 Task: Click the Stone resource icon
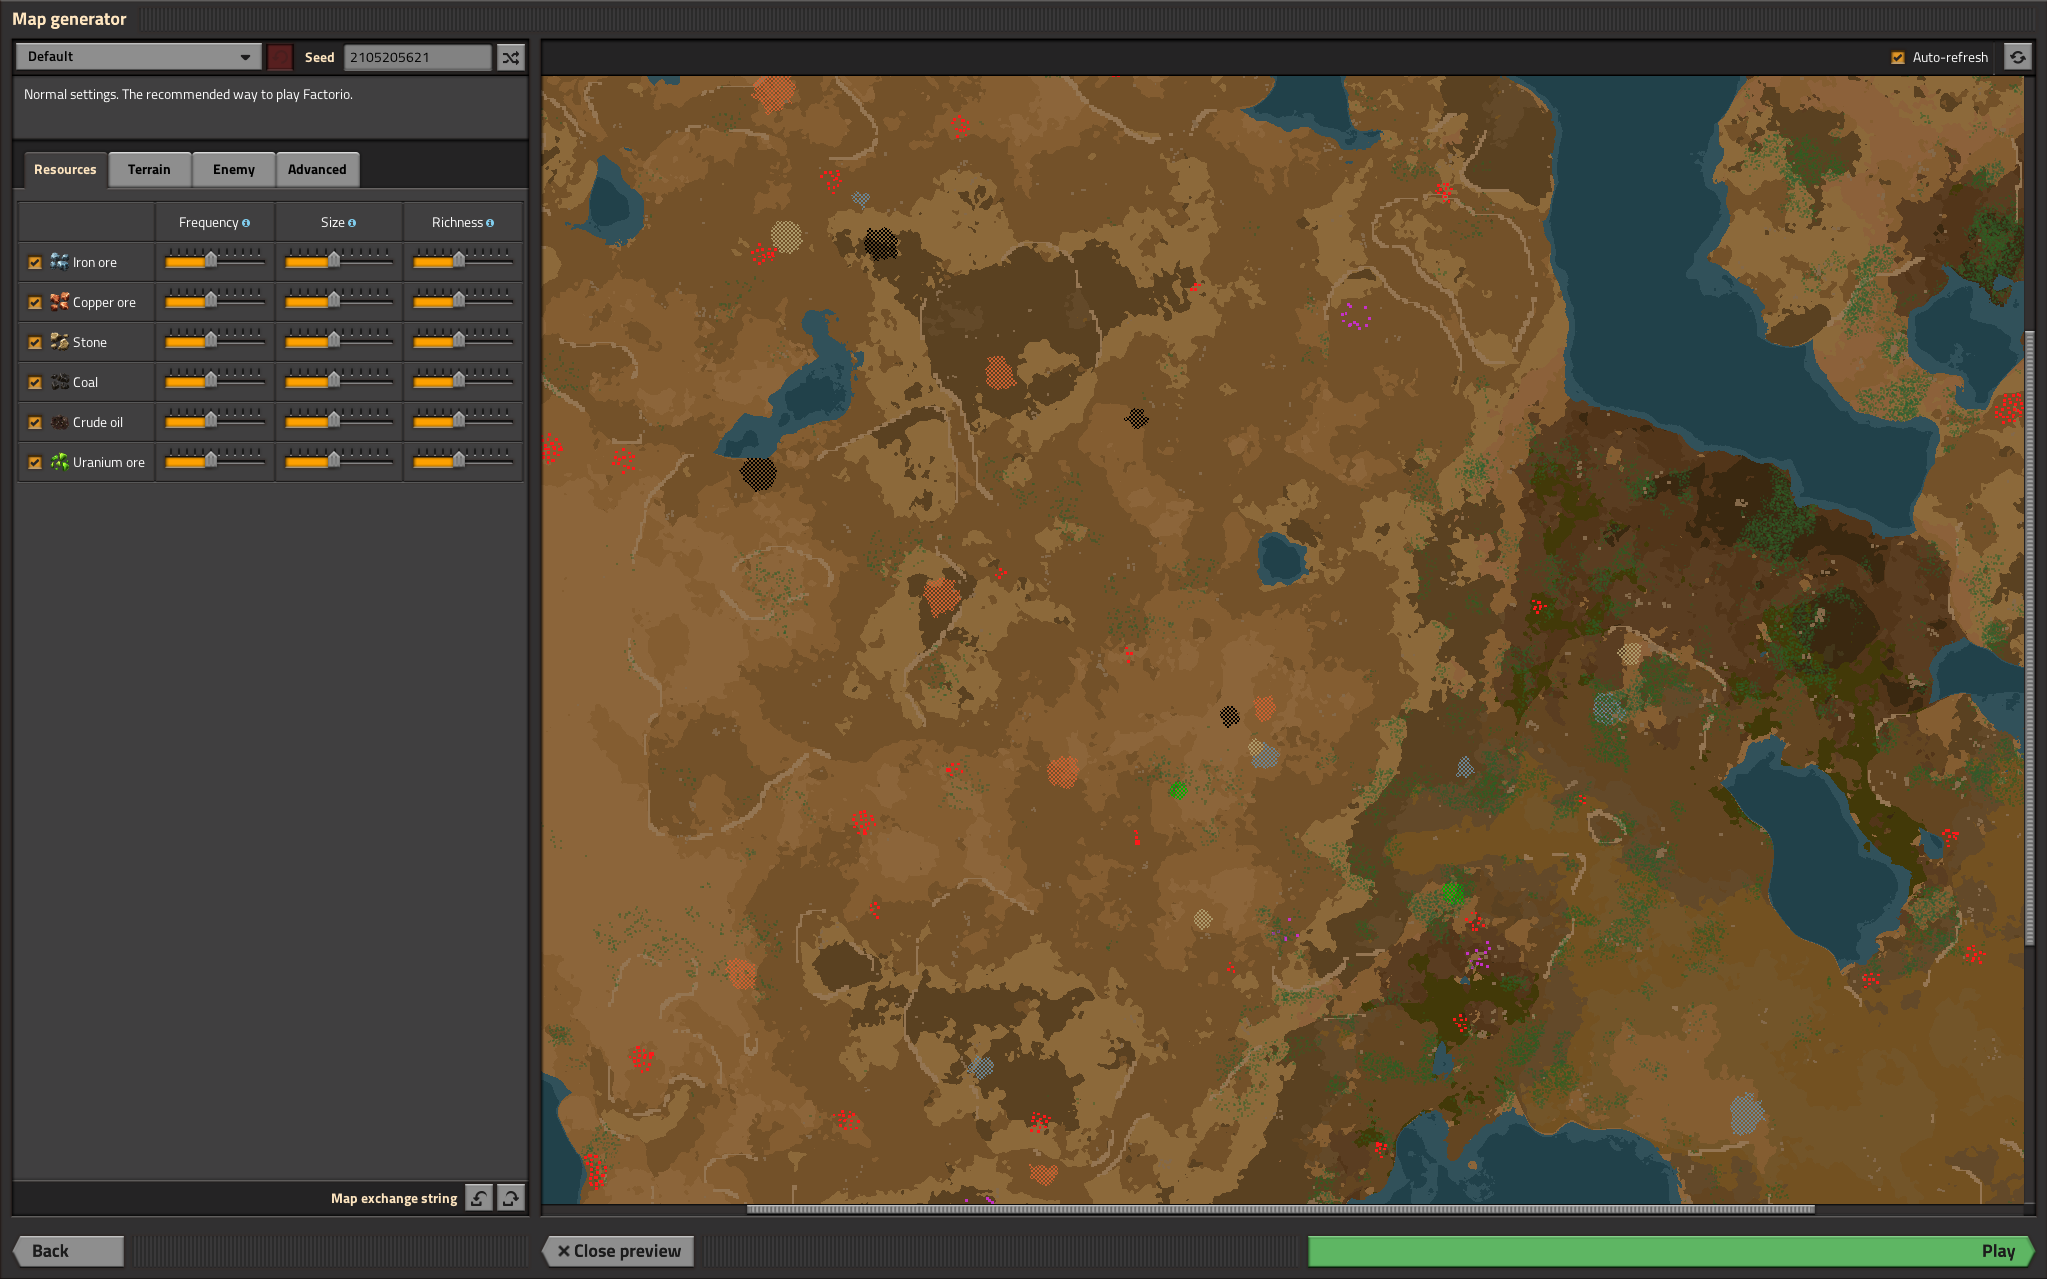click(60, 342)
